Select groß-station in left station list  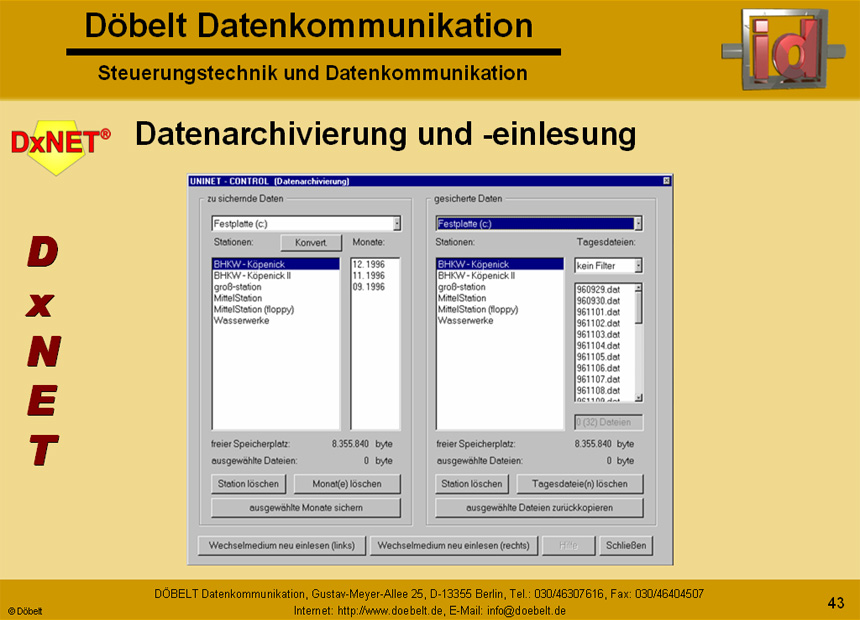[x=276, y=287]
